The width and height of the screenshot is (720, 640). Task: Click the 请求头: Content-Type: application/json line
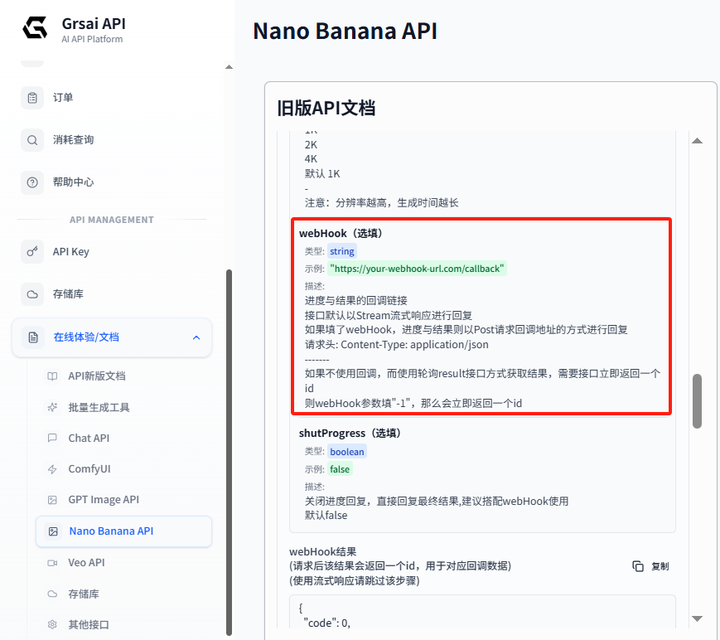click(x=397, y=345)
